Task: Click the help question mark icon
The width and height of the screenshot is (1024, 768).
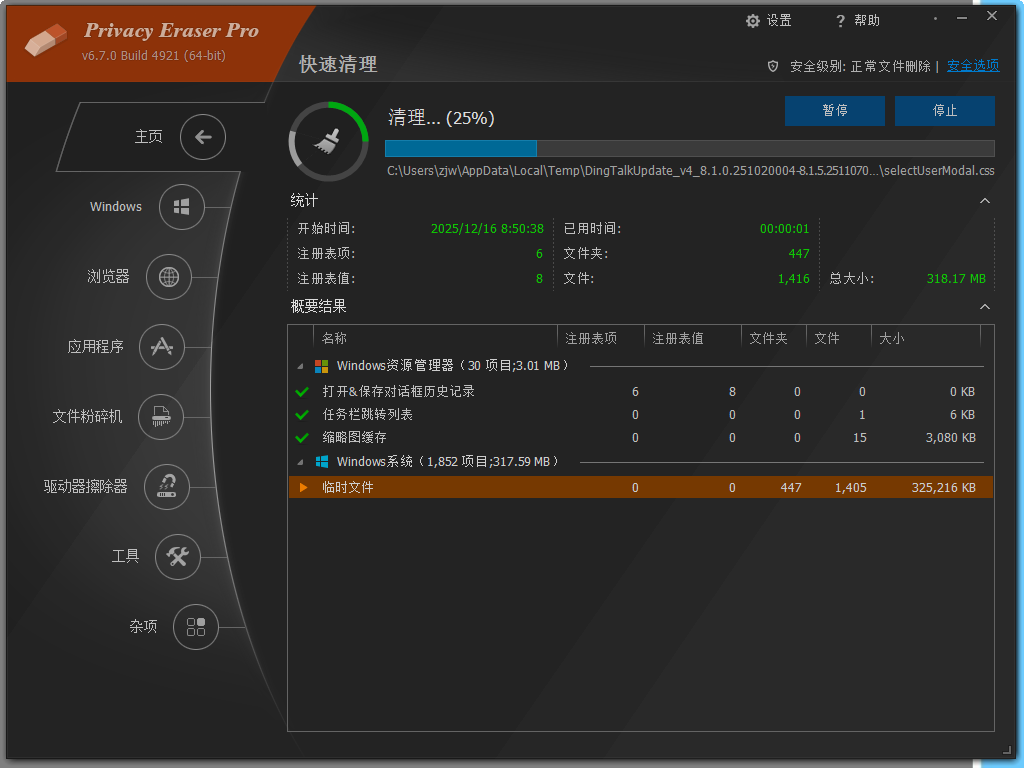Action: (840, 21)
